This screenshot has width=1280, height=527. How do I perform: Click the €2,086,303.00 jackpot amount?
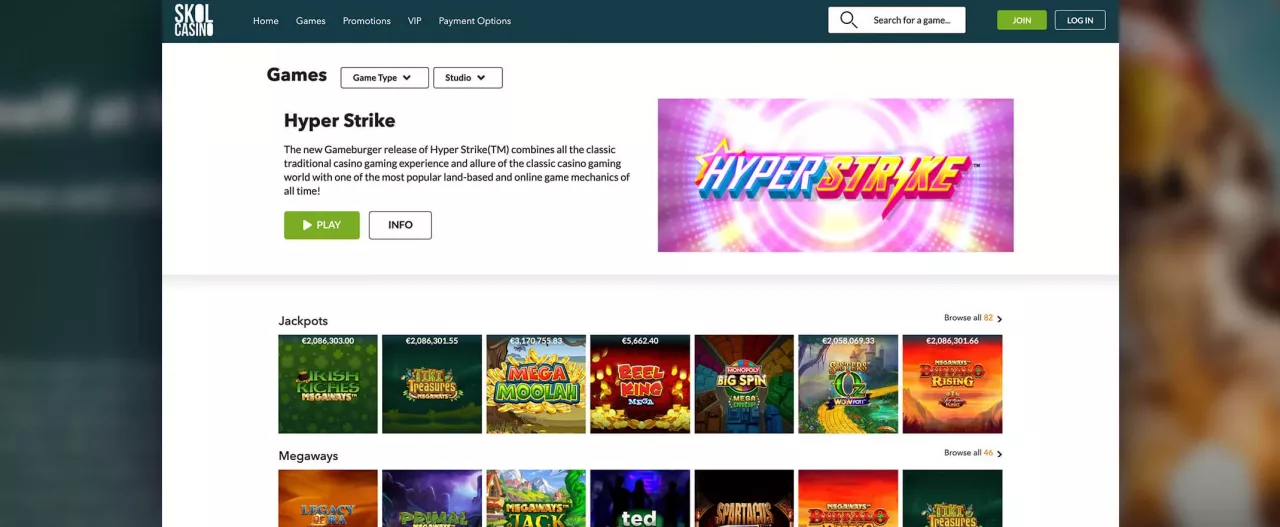pyautogui.click(x=328, y=341)
